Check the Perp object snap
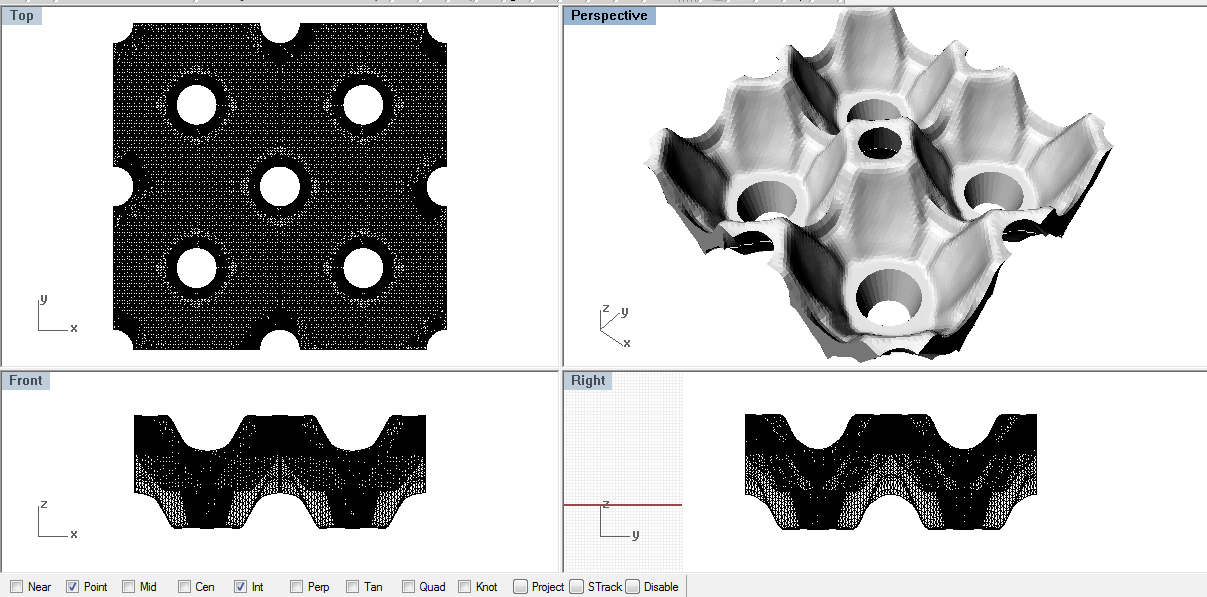This screenshot has height=597, width=1207. point(296,587)
